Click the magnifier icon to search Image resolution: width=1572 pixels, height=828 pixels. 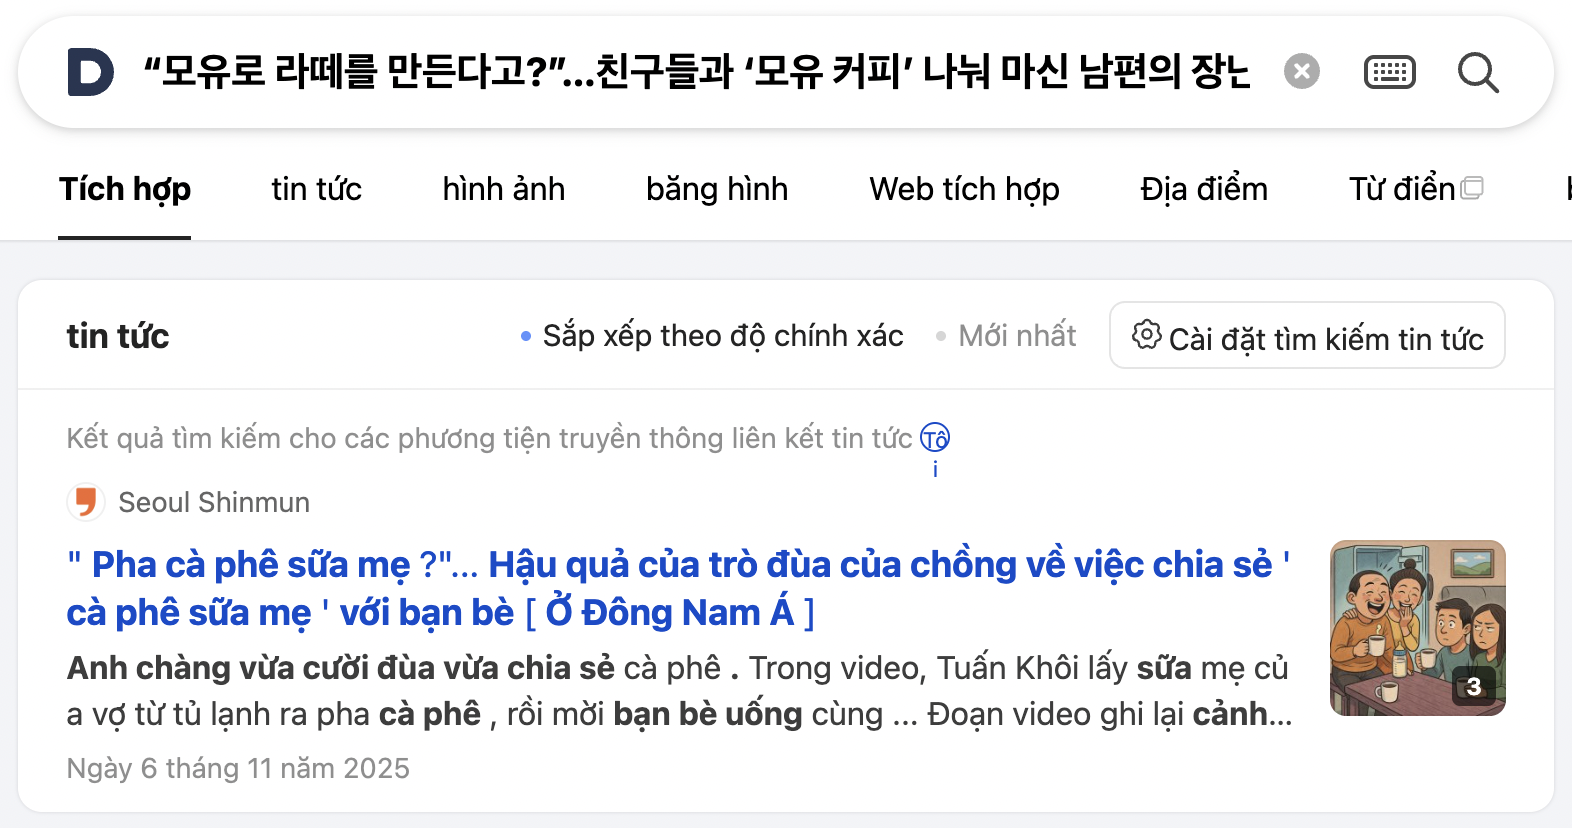pyautogui.click(x=1478, y=71)
